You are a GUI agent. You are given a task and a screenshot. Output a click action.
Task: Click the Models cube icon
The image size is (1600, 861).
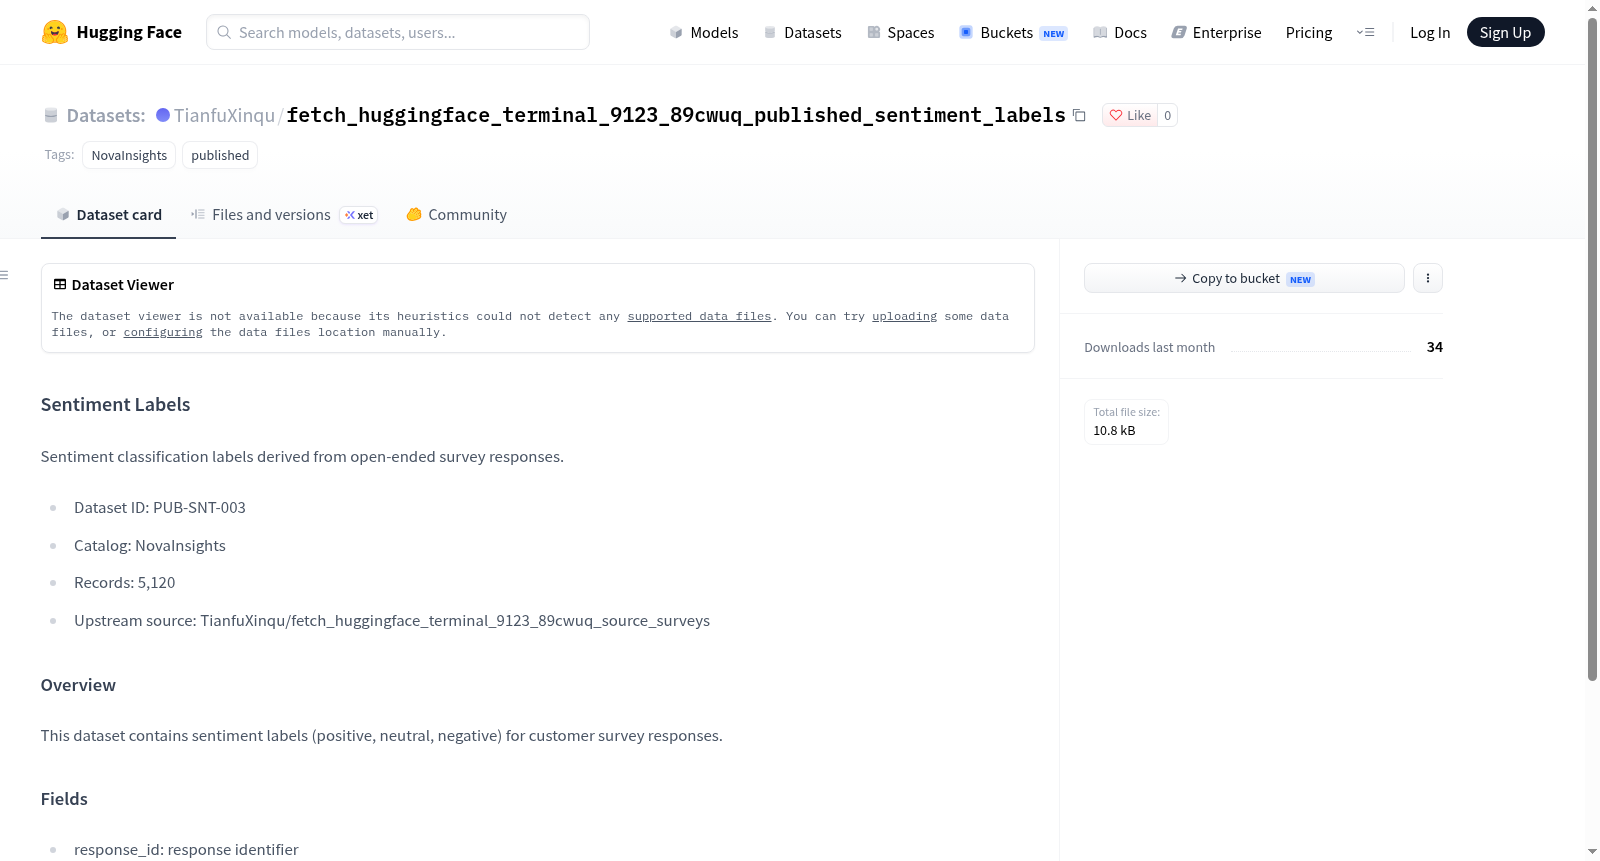point(676,33)
